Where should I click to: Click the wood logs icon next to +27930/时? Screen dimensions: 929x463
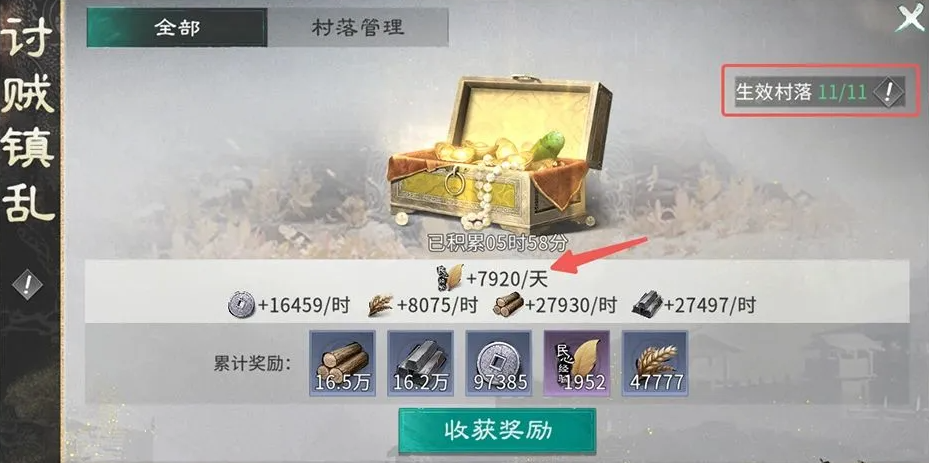click(x=508, y=306)
